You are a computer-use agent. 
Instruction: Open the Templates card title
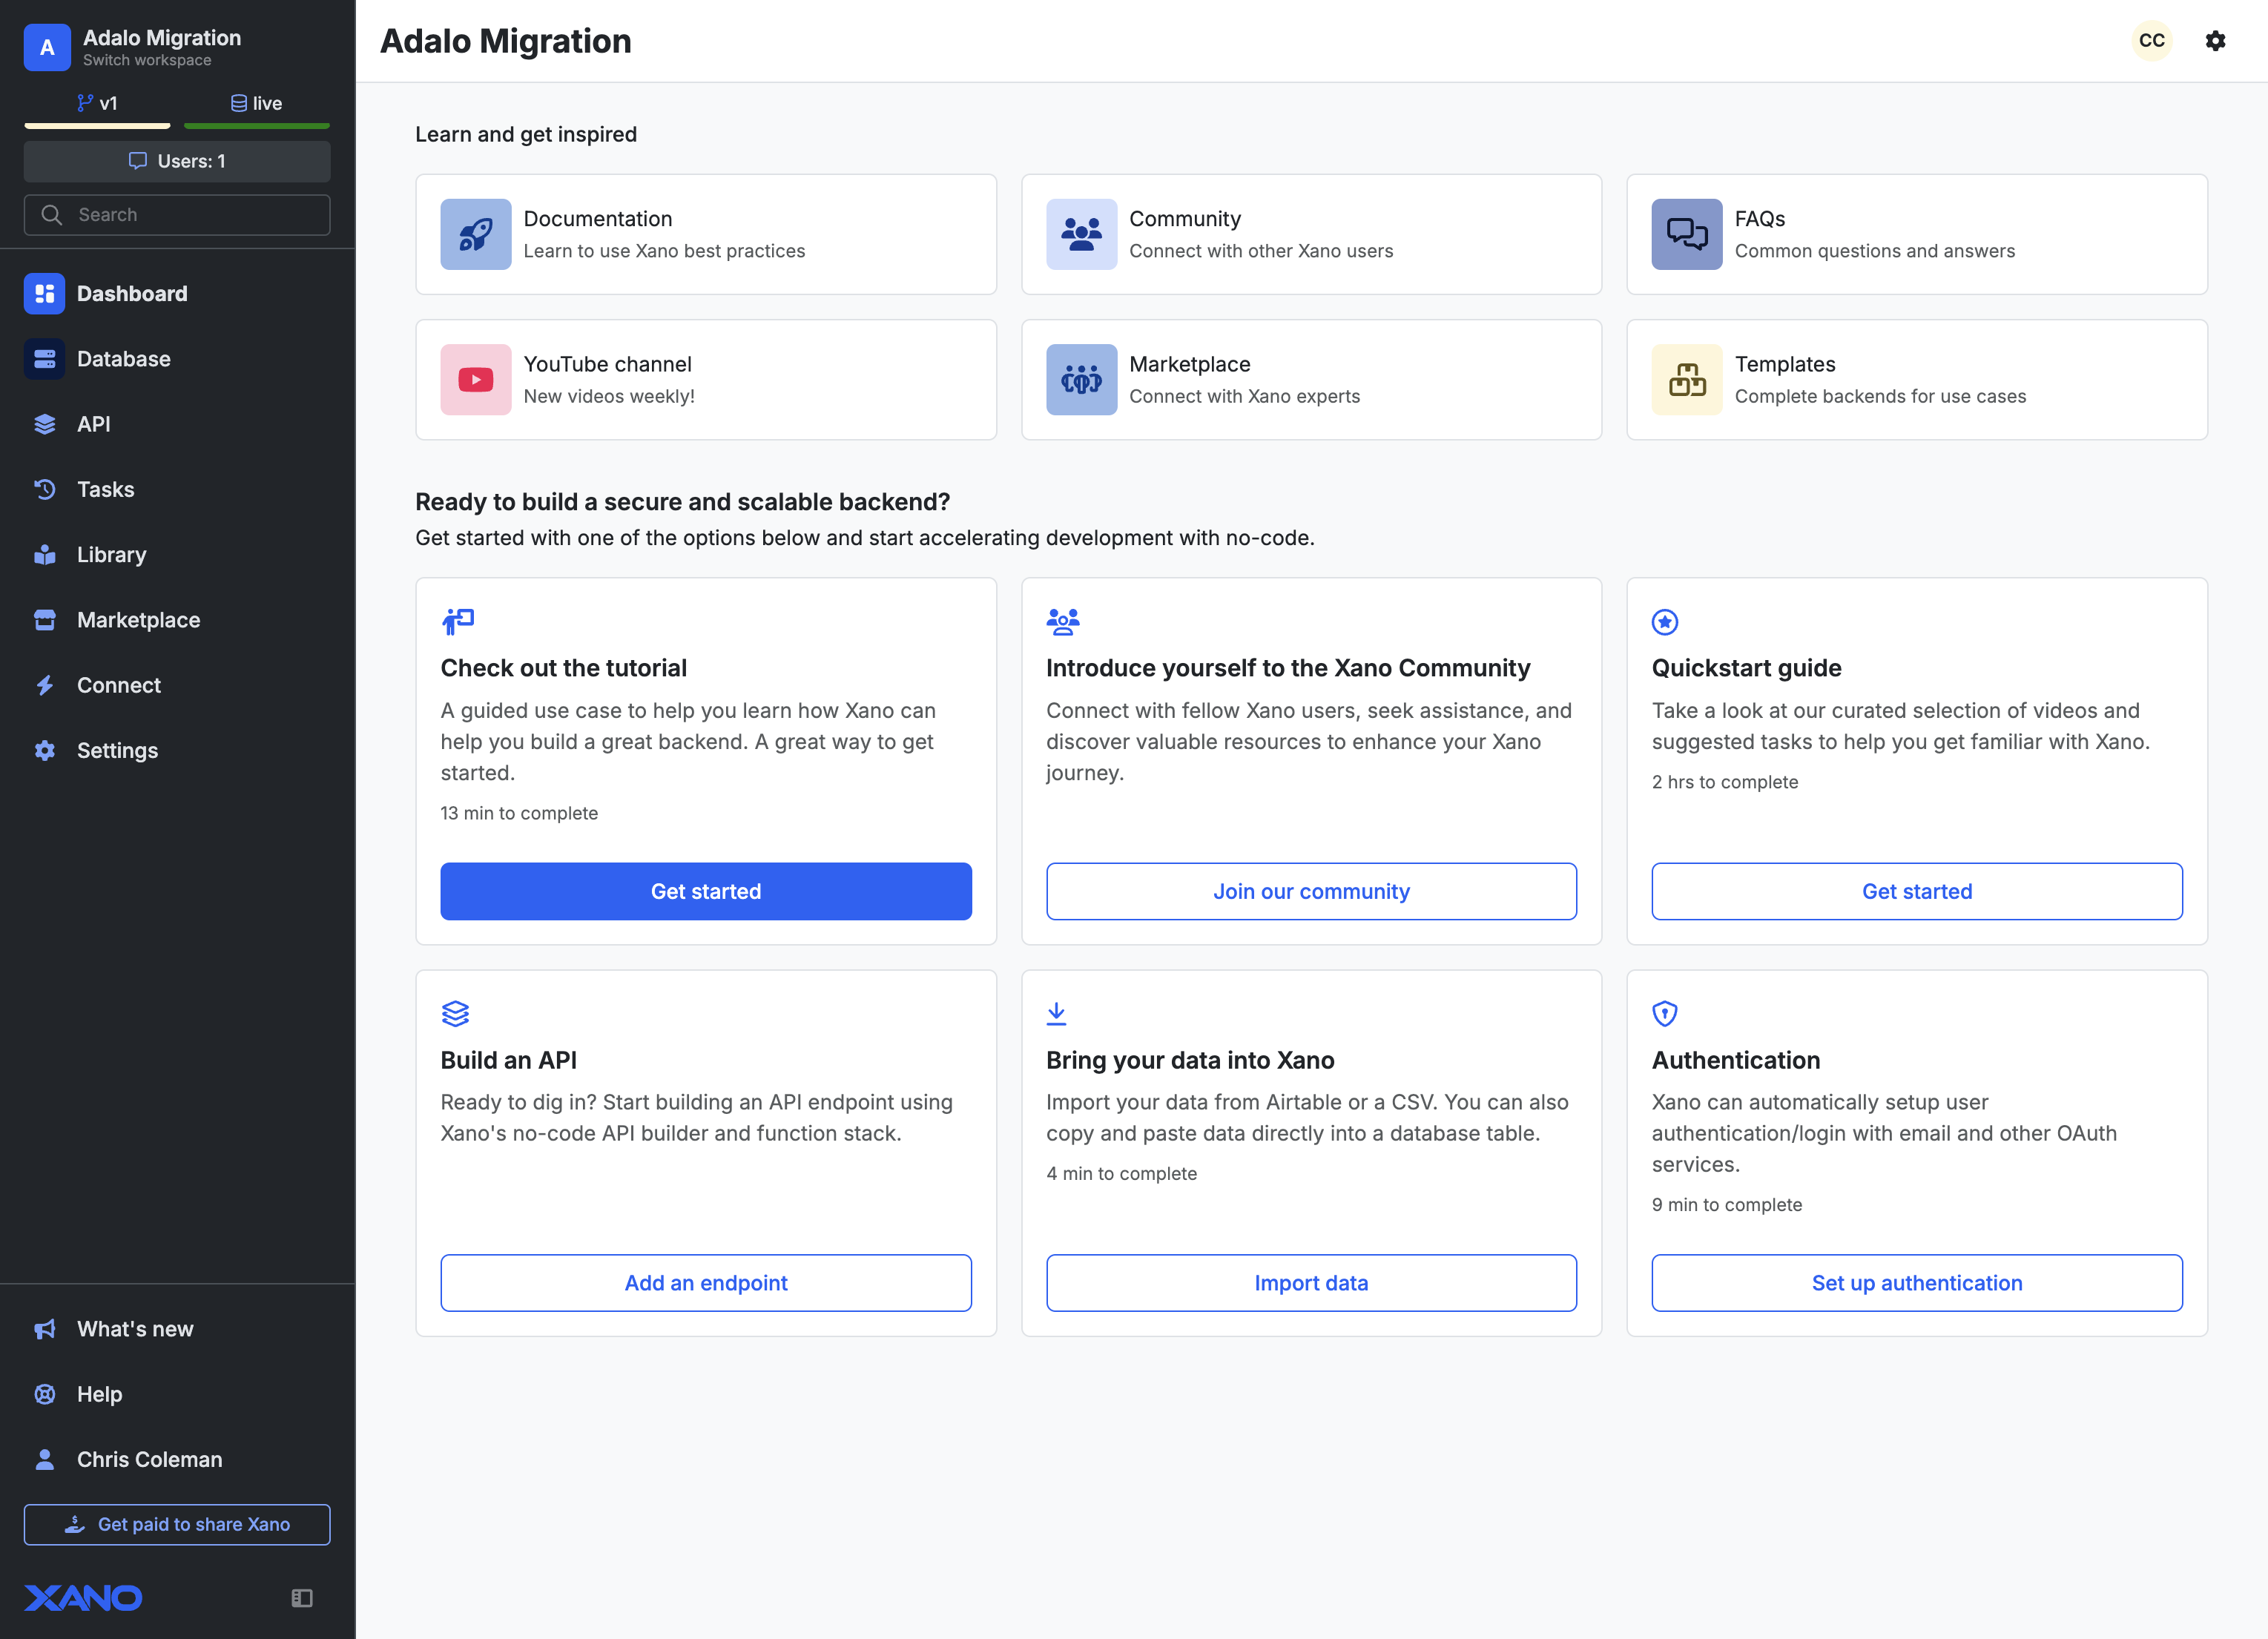(1785, 364)
